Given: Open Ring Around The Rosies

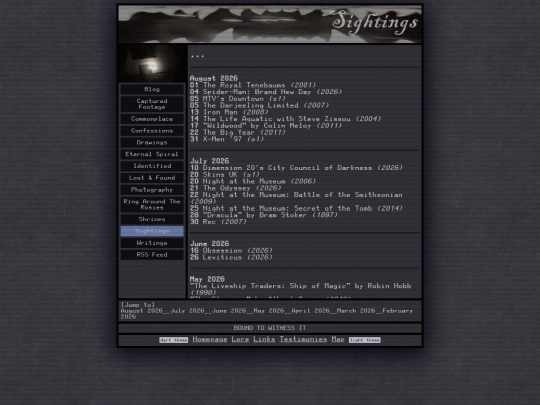Looking at the screenshot, I should pyautogui.click(x=152, y=205).
